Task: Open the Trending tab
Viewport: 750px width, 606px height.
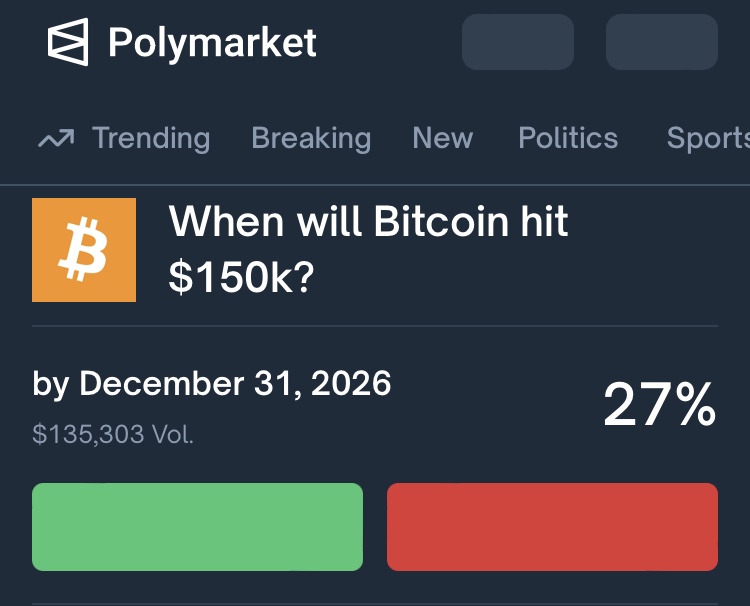Action: click(151, 138)
